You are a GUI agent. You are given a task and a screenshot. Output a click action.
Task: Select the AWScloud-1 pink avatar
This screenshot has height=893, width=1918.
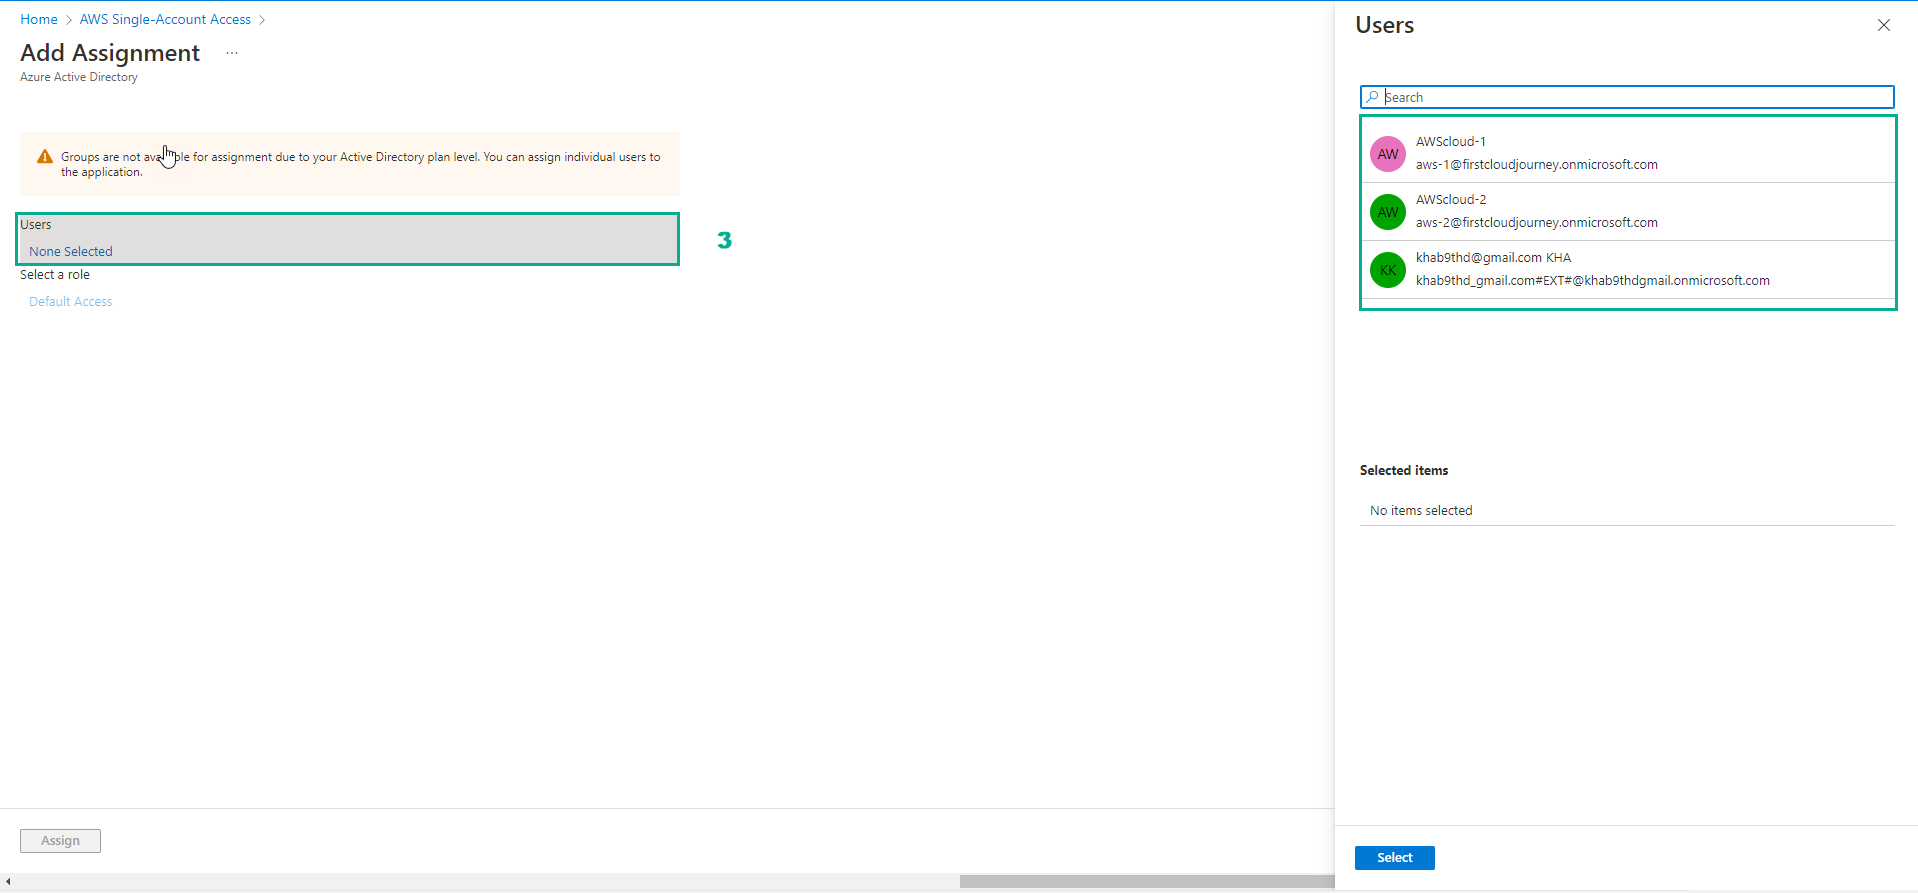pos(1388,154)
